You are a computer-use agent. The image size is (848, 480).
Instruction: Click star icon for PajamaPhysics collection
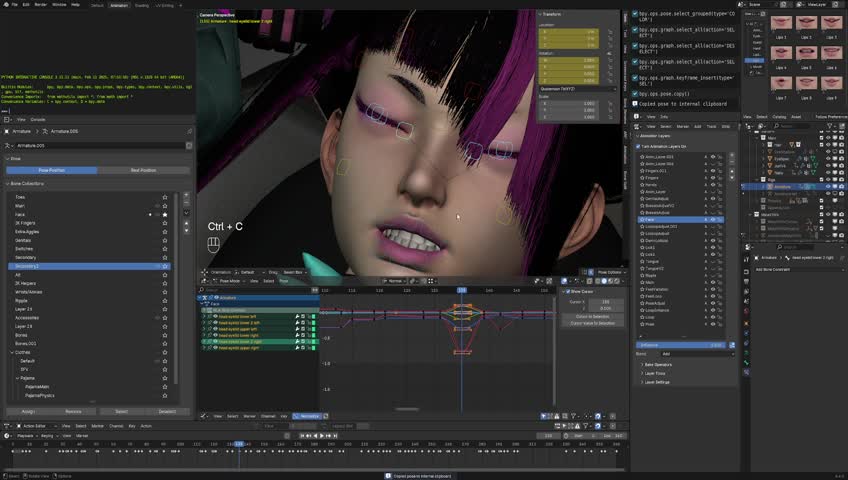coord(165,396)
